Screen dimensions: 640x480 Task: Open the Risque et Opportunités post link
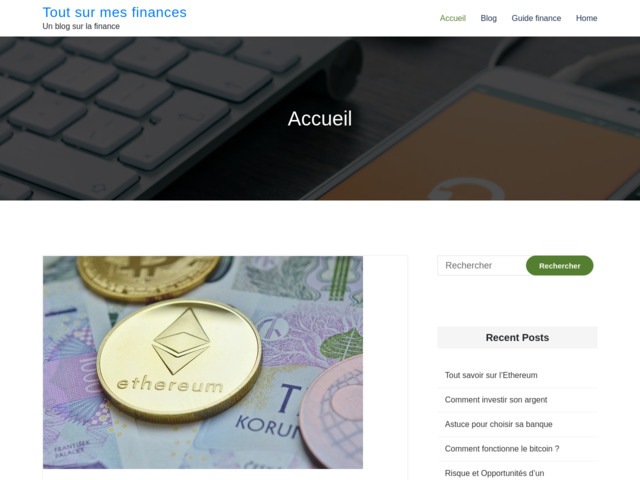494,473
